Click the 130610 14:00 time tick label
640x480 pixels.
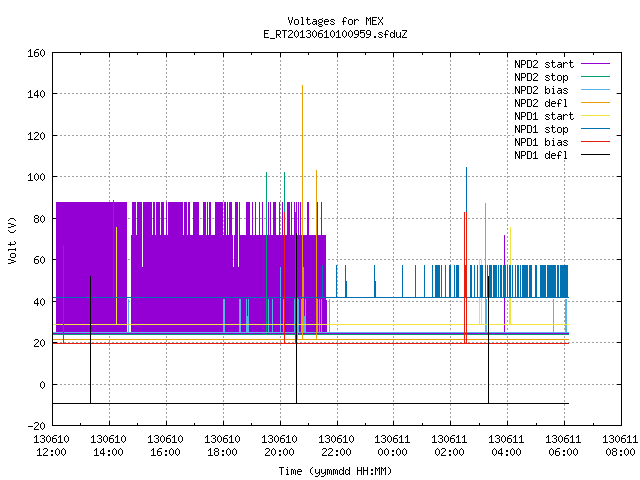coord(109,446)
